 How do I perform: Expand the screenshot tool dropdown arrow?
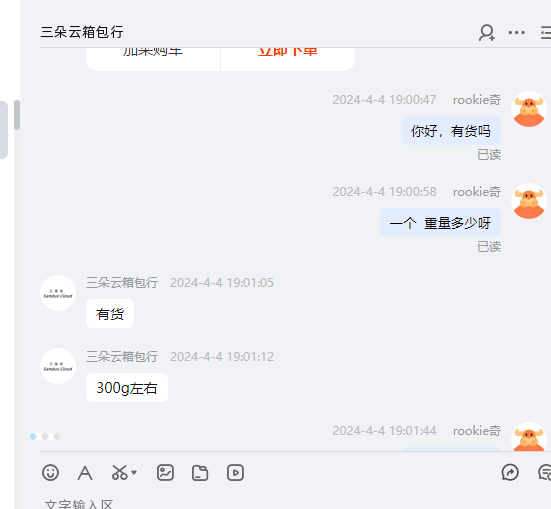click(x=134, y=473)
